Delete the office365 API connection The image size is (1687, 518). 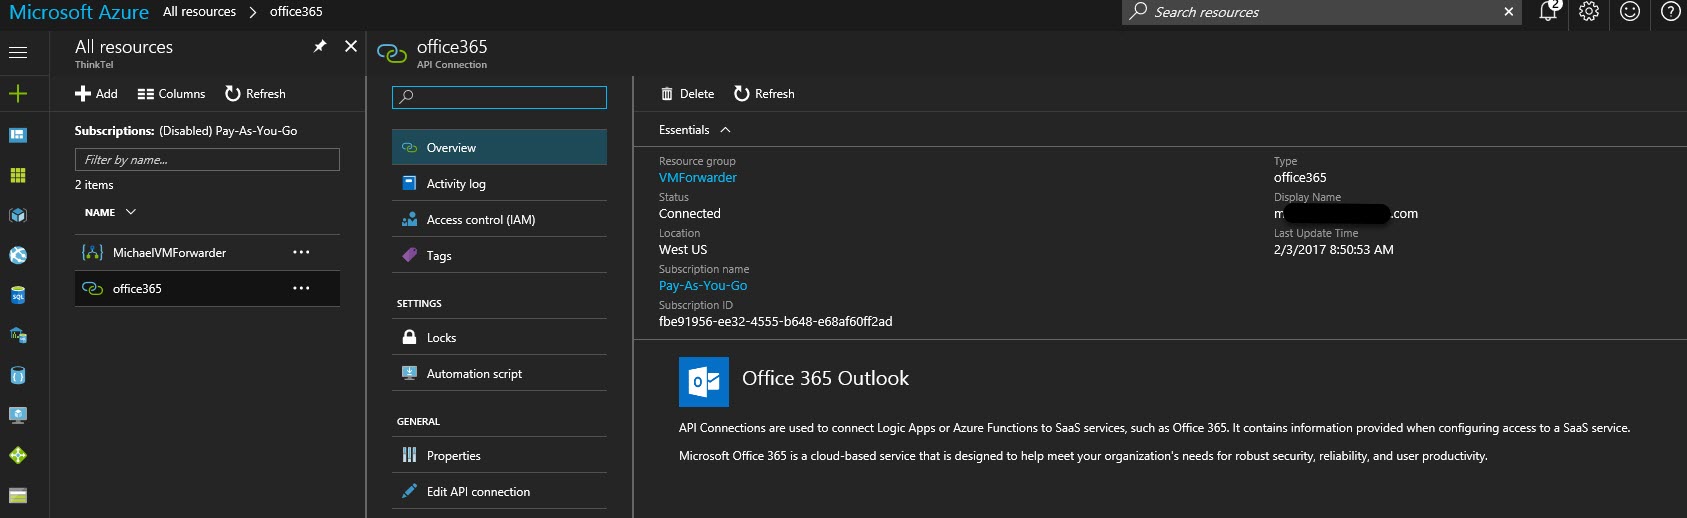pyautogui.click(x=687, y=94)
